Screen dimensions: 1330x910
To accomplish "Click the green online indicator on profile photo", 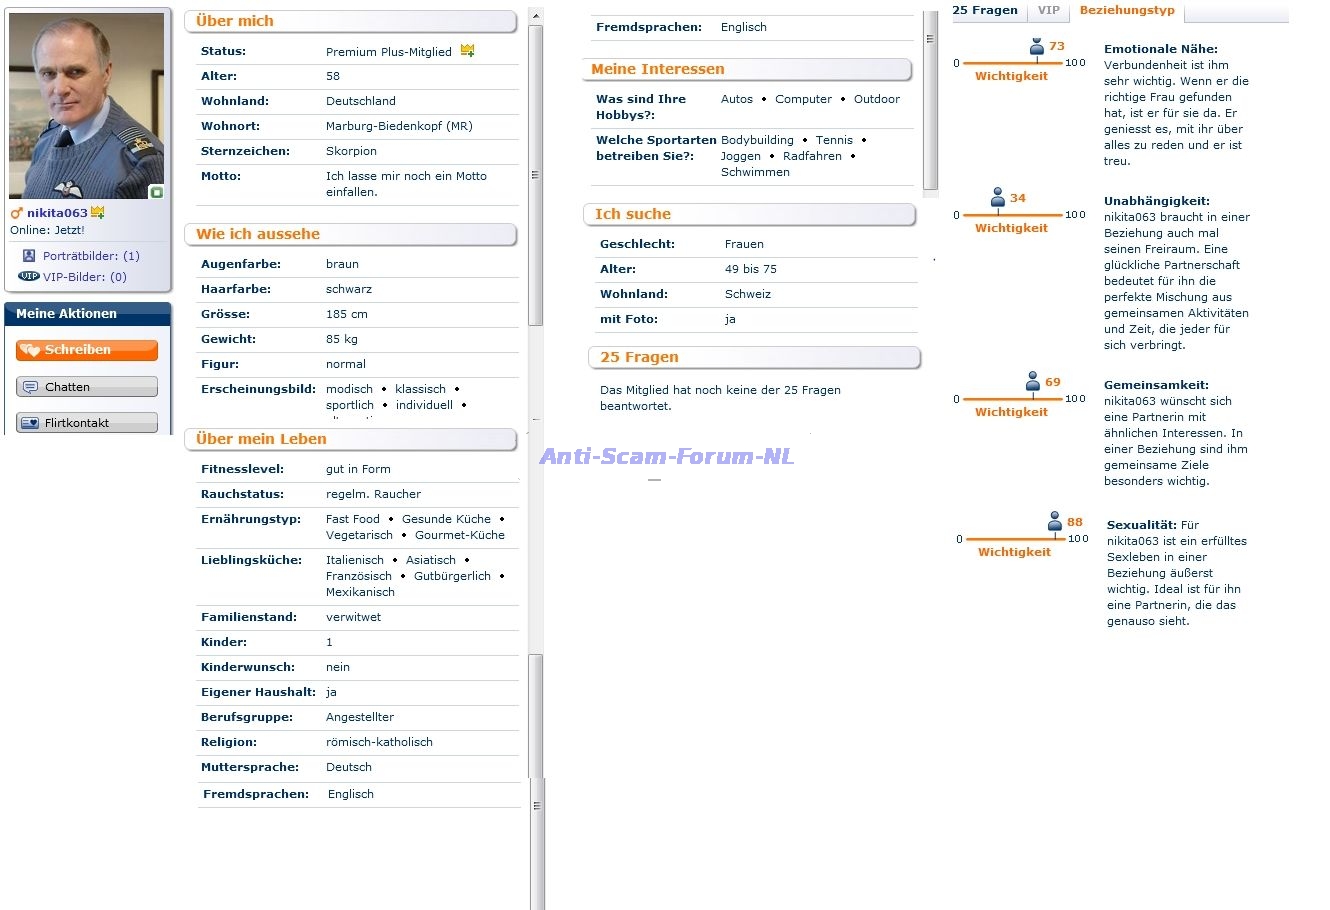I will tap(156, 191).
